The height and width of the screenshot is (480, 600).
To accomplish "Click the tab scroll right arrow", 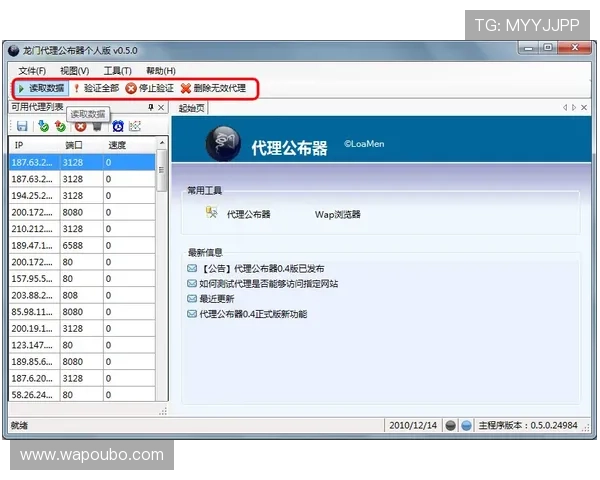I will click(574, 108).
